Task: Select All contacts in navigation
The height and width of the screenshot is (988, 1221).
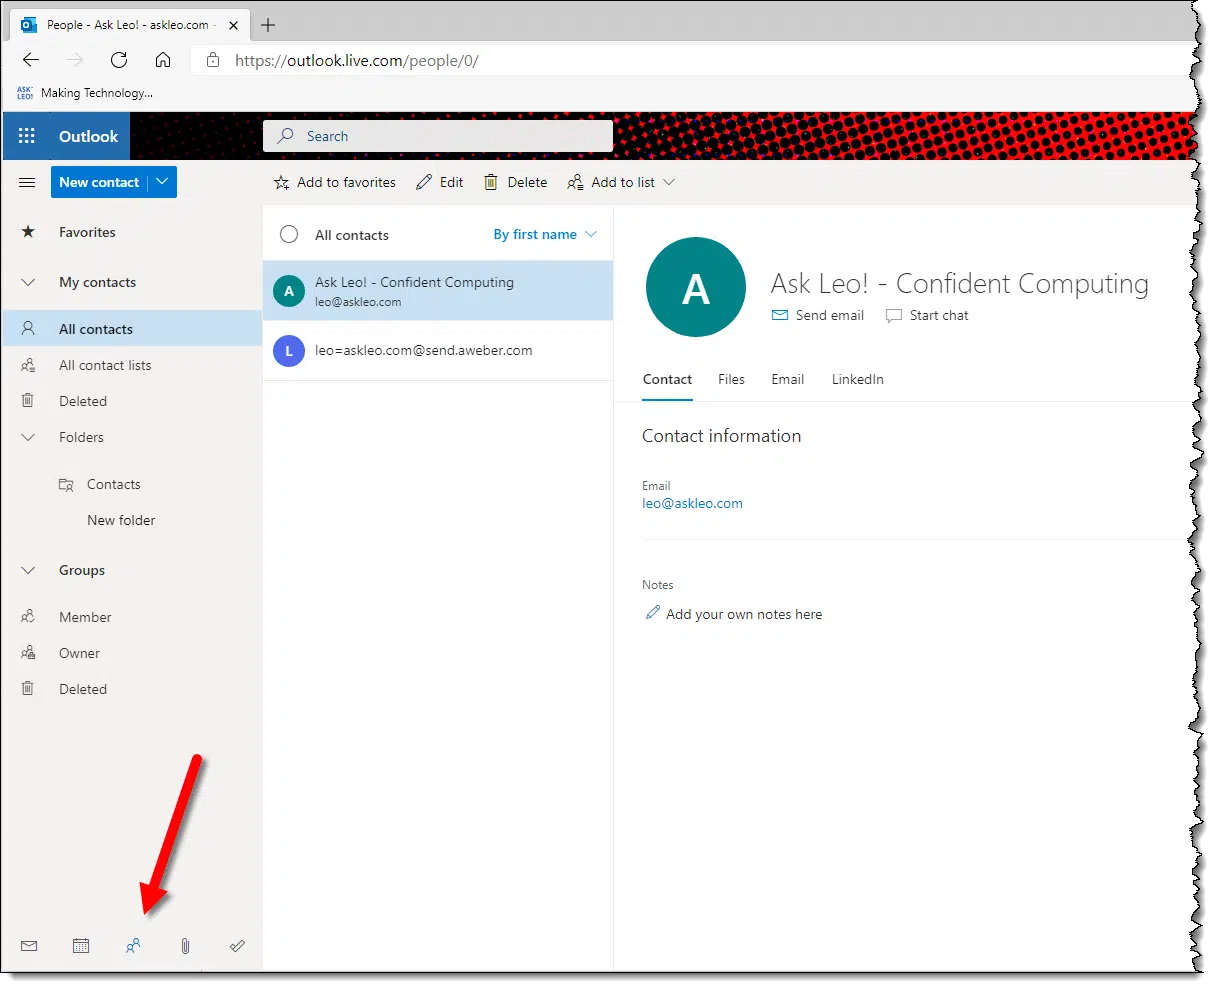Action: (x=132, y=329)
